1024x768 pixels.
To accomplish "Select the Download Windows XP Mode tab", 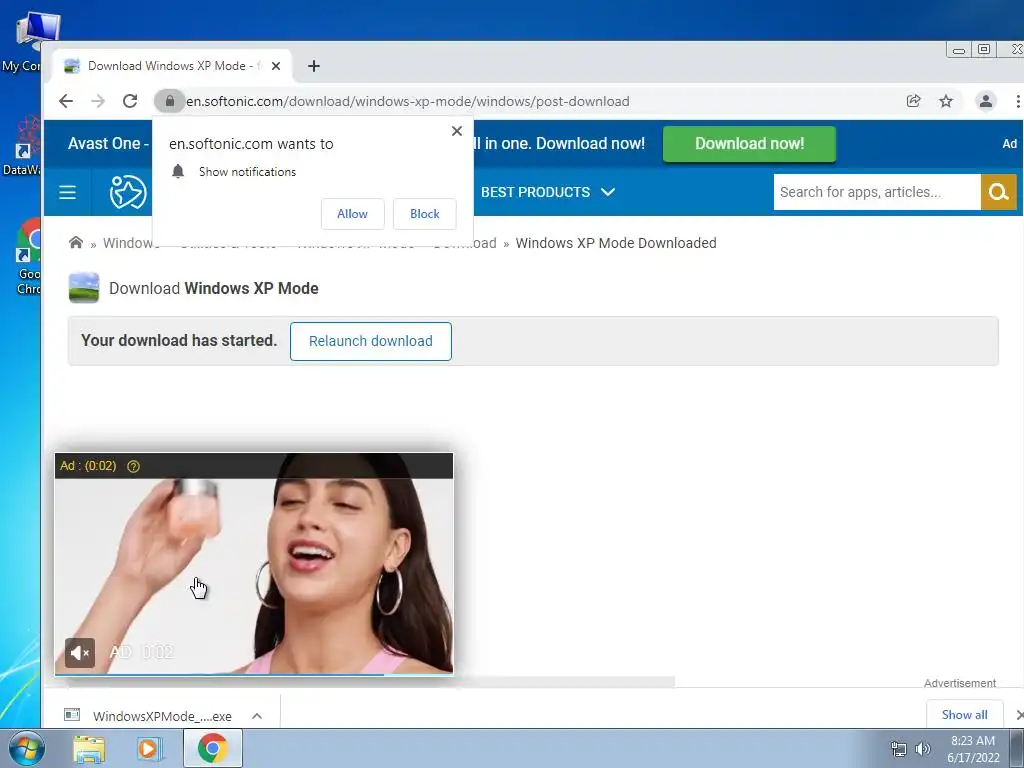I will [173, 66].
